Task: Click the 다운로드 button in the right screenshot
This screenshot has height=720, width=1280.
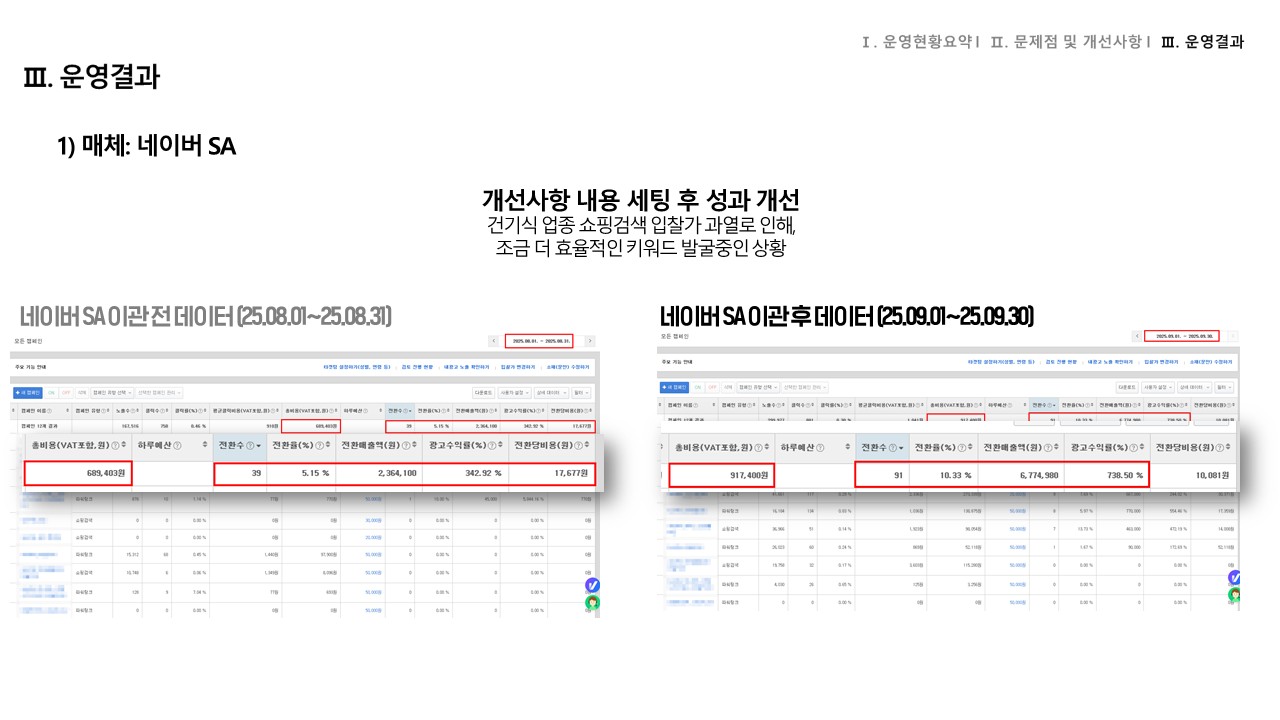Action: click(1127, 387)
